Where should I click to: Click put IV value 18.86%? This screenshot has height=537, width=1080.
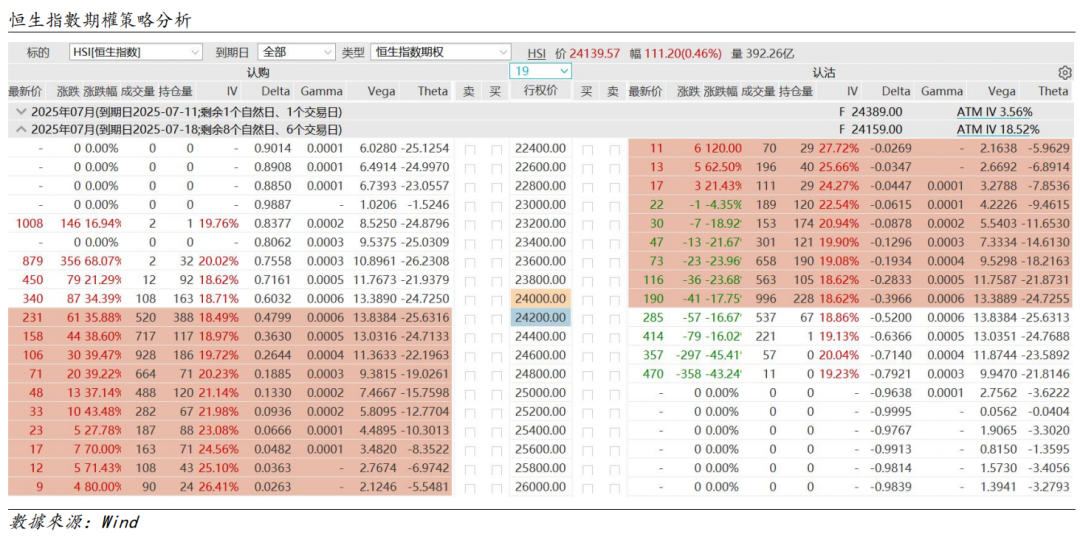(839, 318)
